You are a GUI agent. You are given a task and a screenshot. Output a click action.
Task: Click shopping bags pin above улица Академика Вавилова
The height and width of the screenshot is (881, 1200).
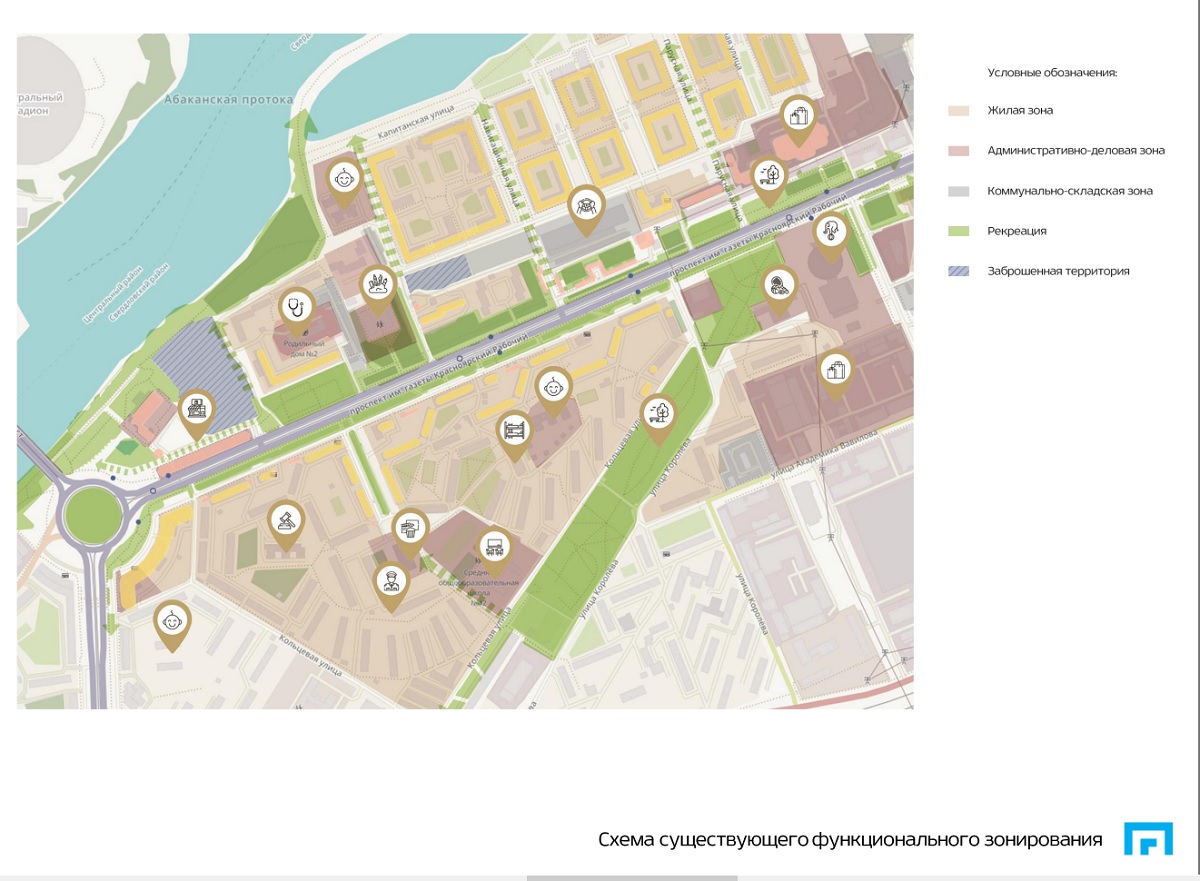coord(836,371)
